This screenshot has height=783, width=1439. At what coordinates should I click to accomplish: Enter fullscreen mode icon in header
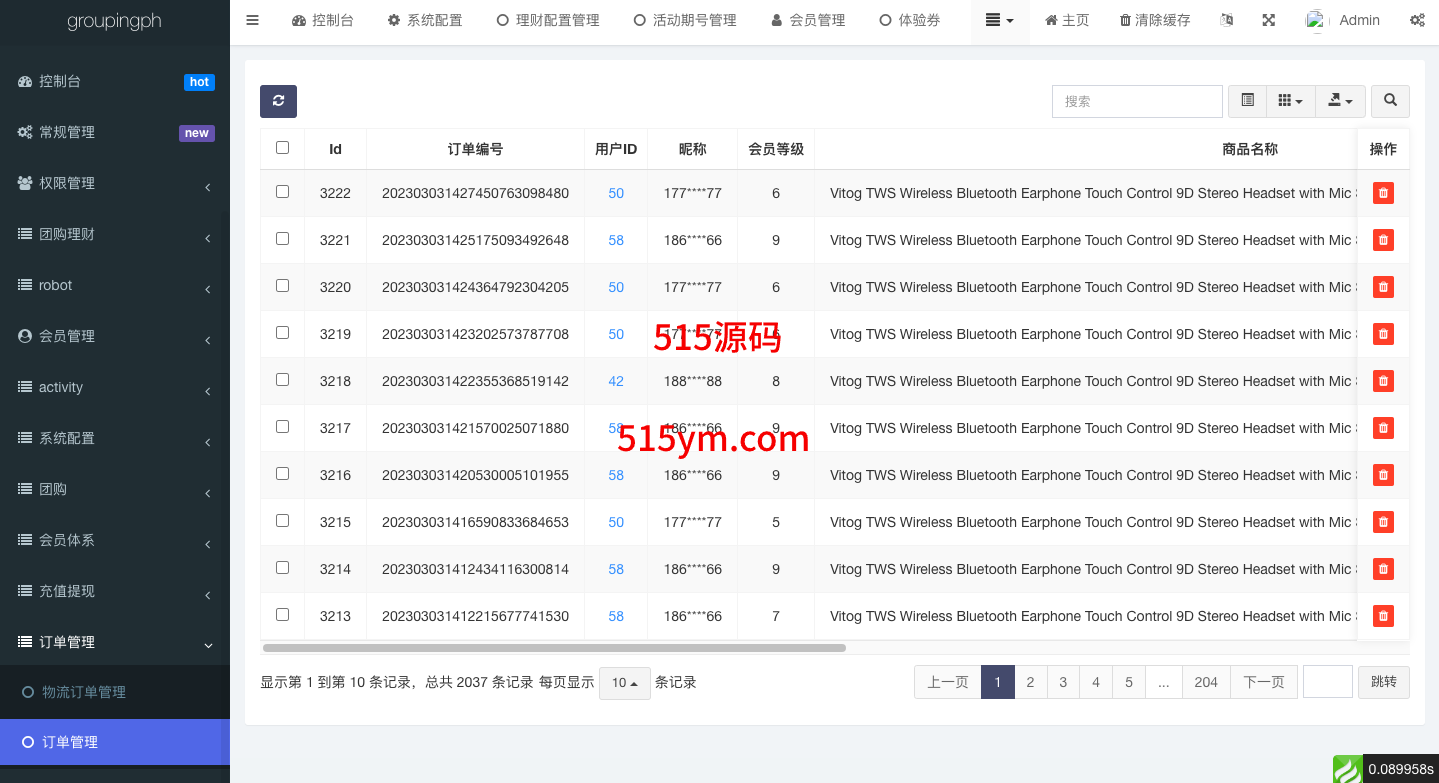tap(1268, 20)
